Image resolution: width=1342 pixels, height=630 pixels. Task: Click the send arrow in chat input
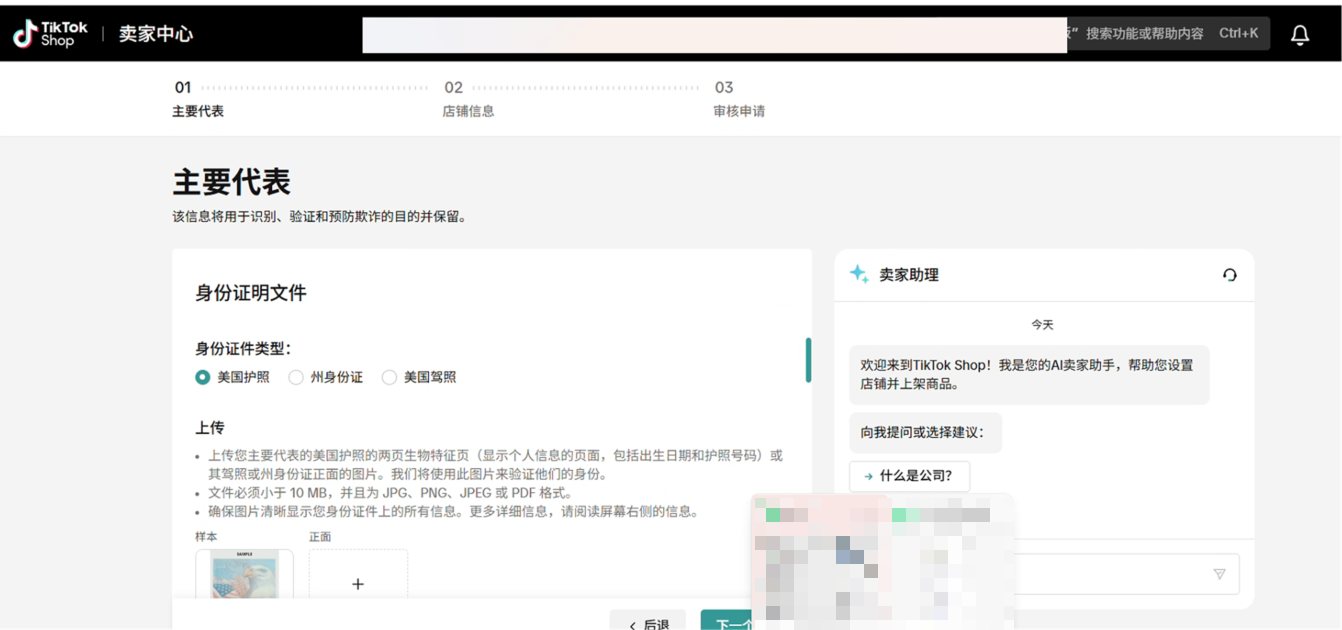pos(1218,574)
